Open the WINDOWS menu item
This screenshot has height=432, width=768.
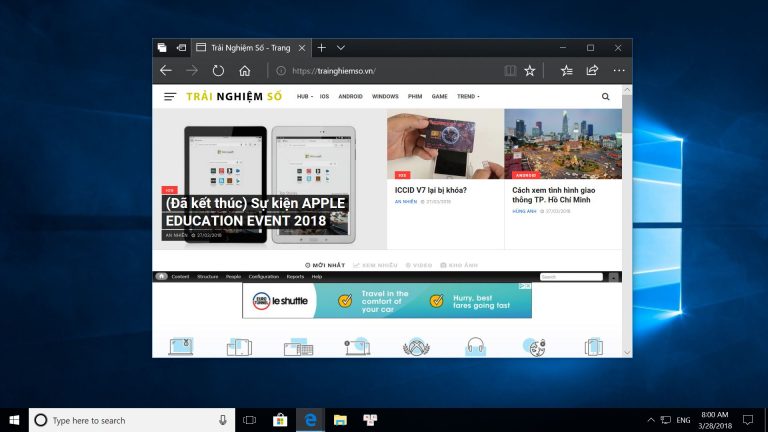click(x=385, y=96)
